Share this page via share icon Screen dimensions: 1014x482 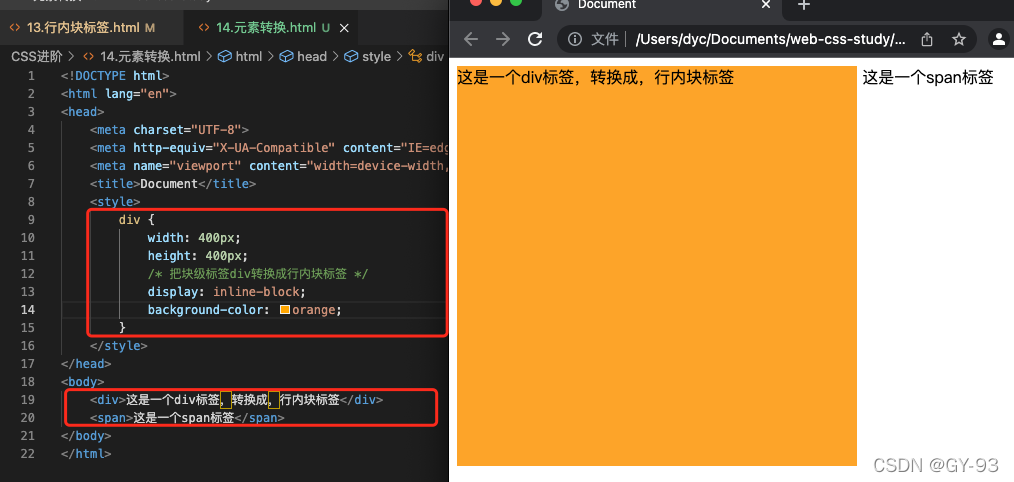point(927,39)
